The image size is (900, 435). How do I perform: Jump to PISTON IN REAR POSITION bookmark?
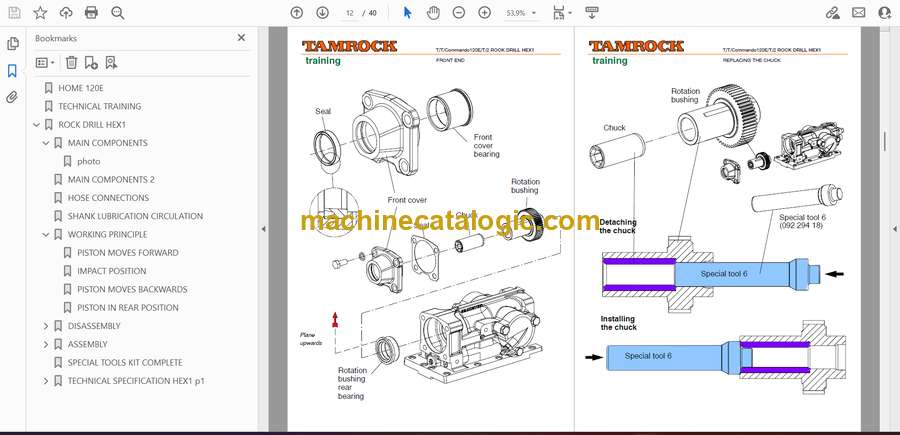[127, 308]
